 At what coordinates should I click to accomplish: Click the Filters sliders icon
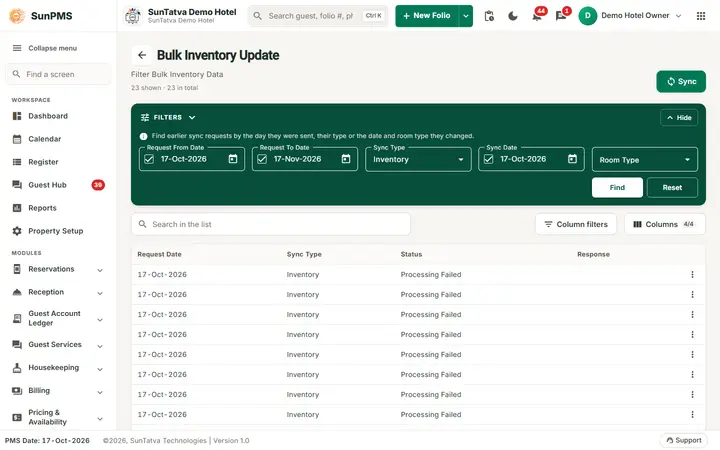coord(145,118)
